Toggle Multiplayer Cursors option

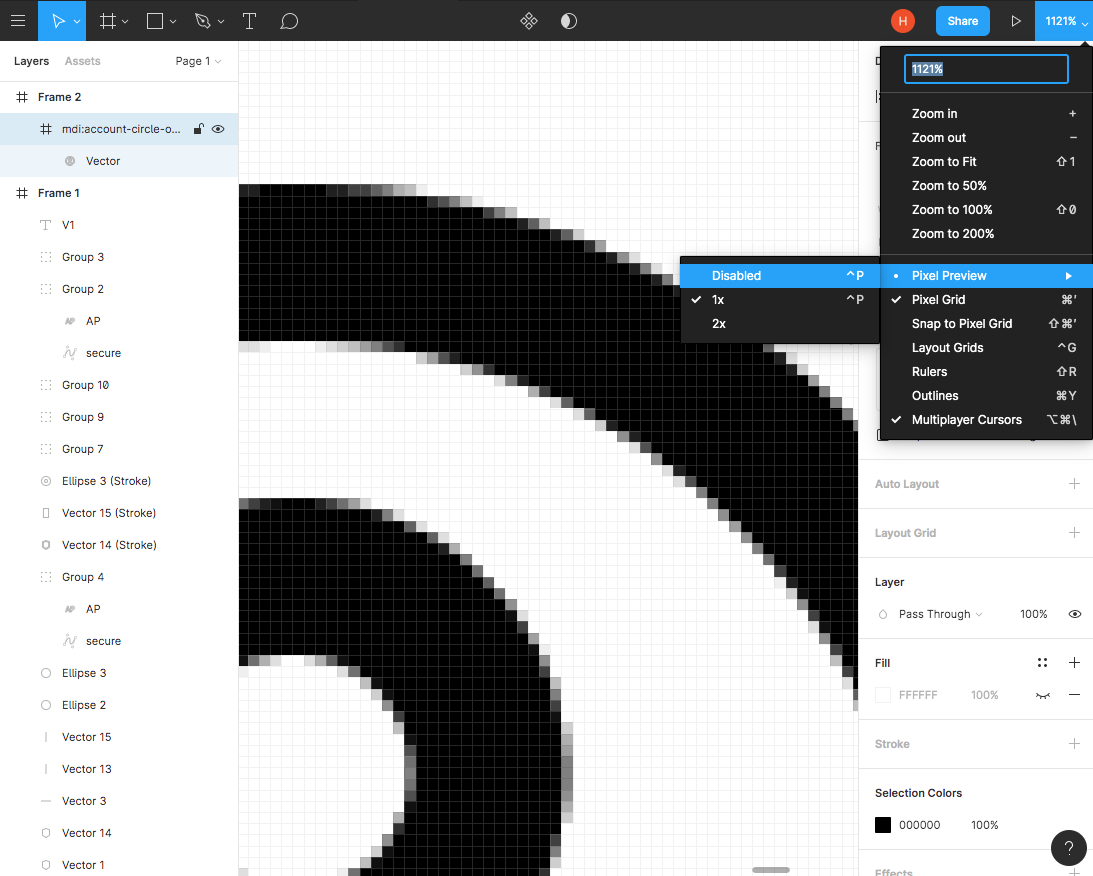[966, 419]
